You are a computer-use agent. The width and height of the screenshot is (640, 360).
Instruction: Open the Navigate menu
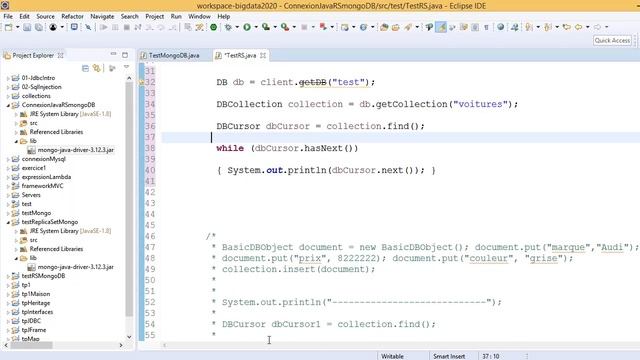(x=102, y=16)
